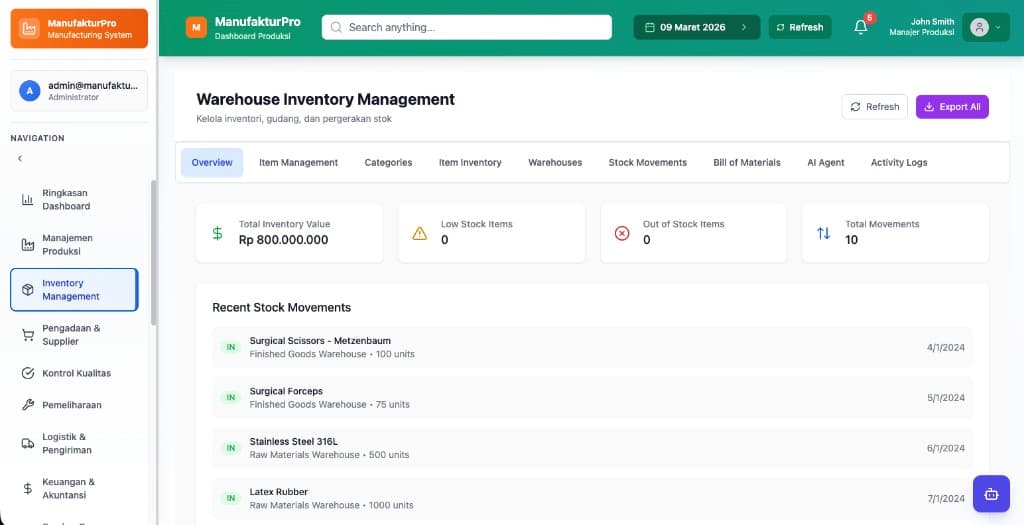Open the Bill of Materials tab
This screenshot has width=1024, height=525.
pyautogui.click(x=746, y=162)
